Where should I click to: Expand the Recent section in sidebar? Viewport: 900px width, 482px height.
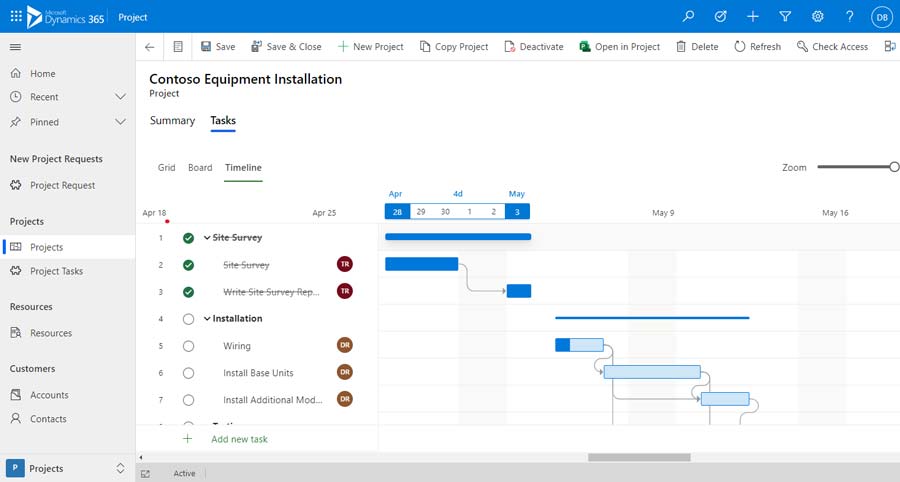click(x=121, y=97)
